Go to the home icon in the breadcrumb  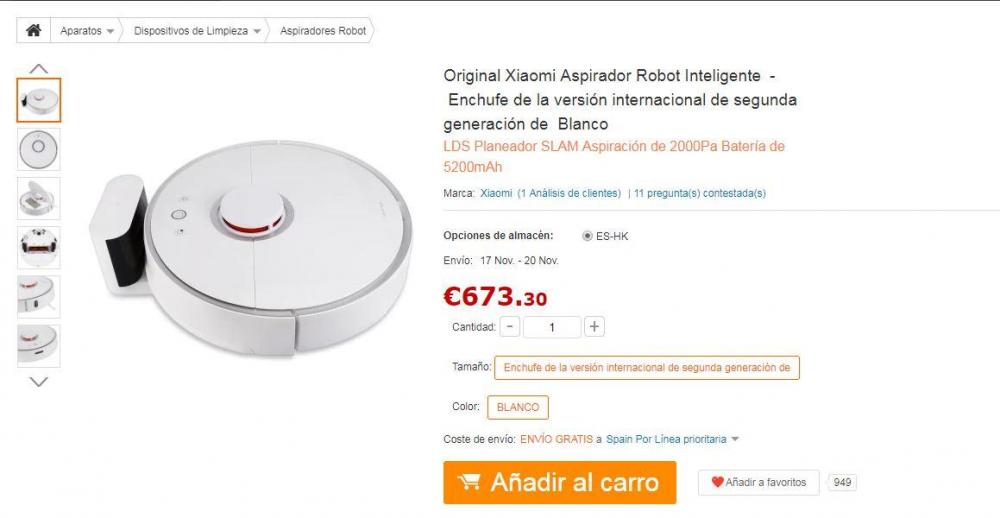coord(33,30)
